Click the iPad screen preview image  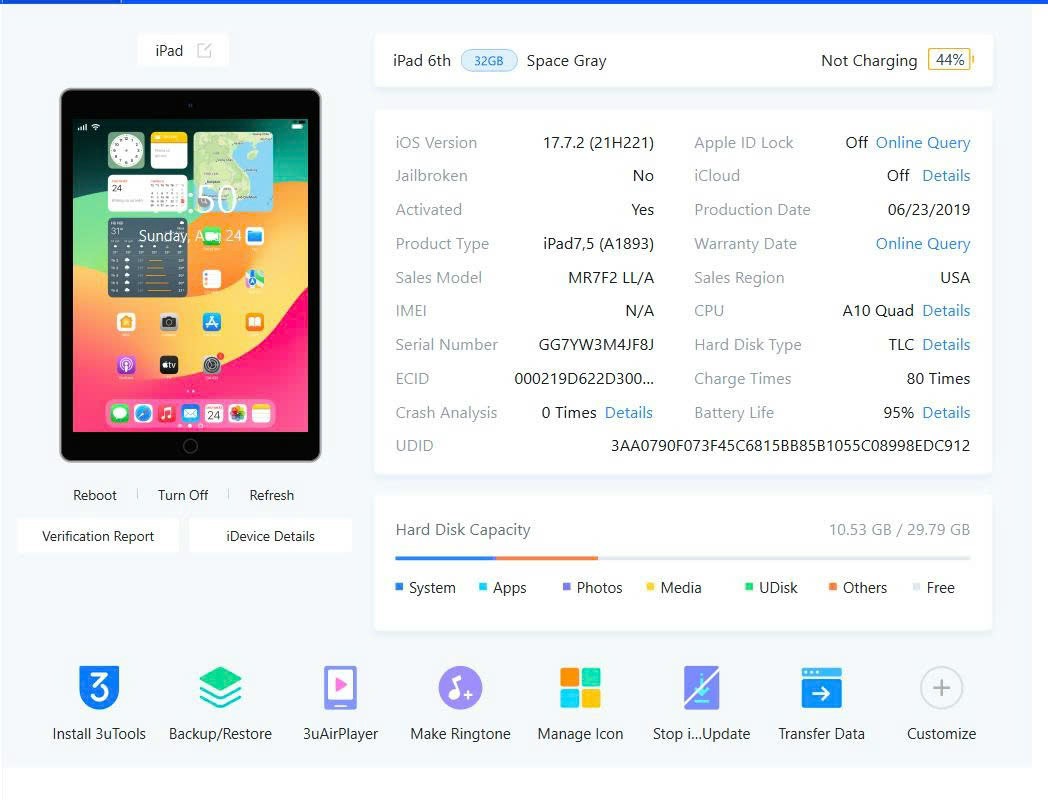coord(190,275)
